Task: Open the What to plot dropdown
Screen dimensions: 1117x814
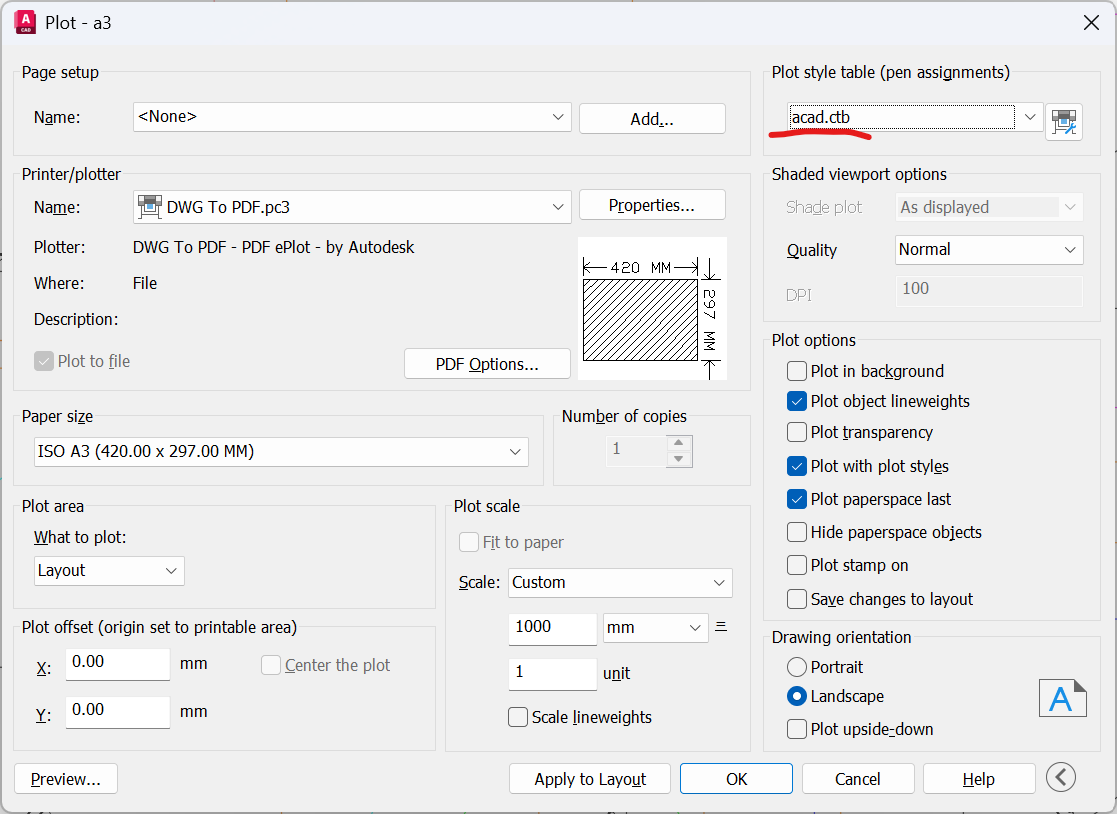Action: pyautogui.click(x=170, y=570)
